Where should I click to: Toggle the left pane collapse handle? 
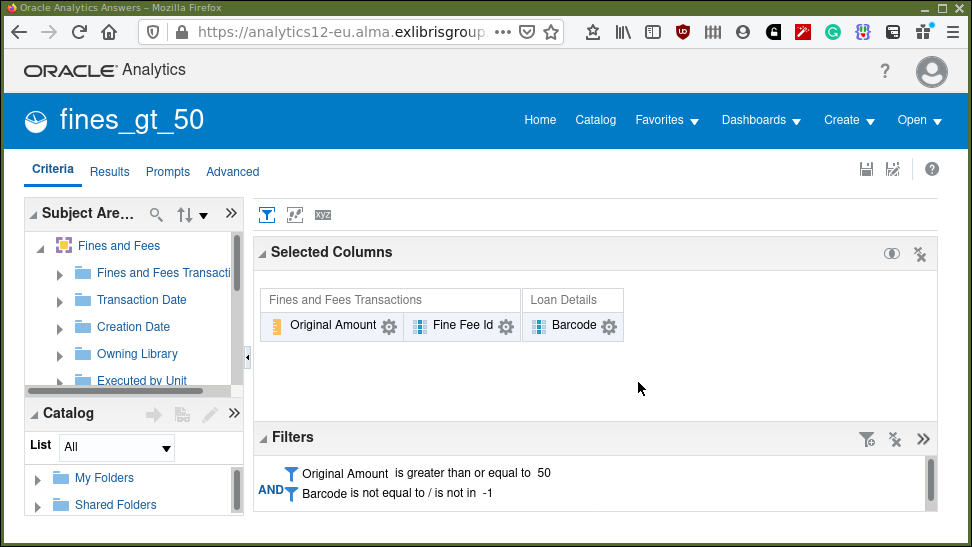[x=248, y=357]
